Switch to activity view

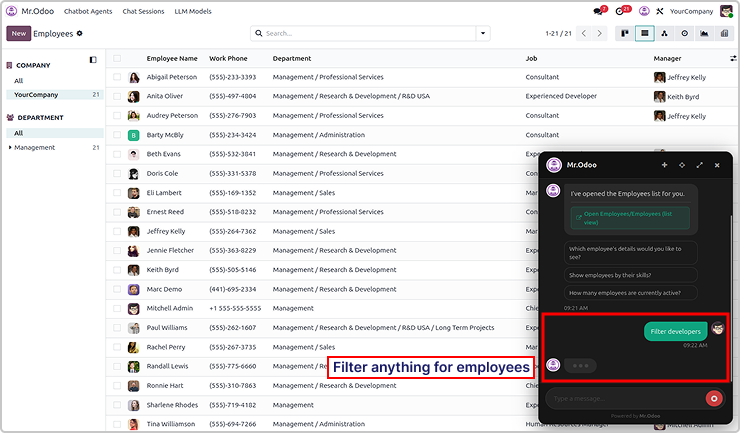click(685, 33)
